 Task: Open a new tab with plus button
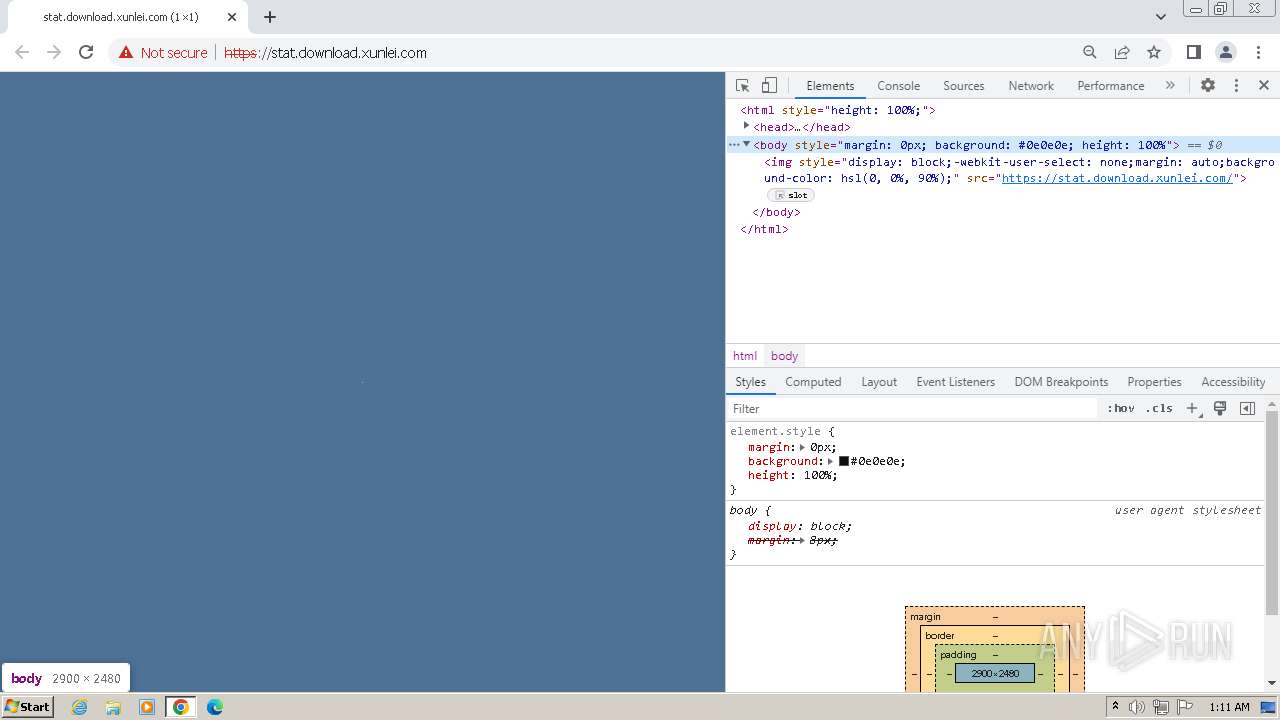point(270,17)
